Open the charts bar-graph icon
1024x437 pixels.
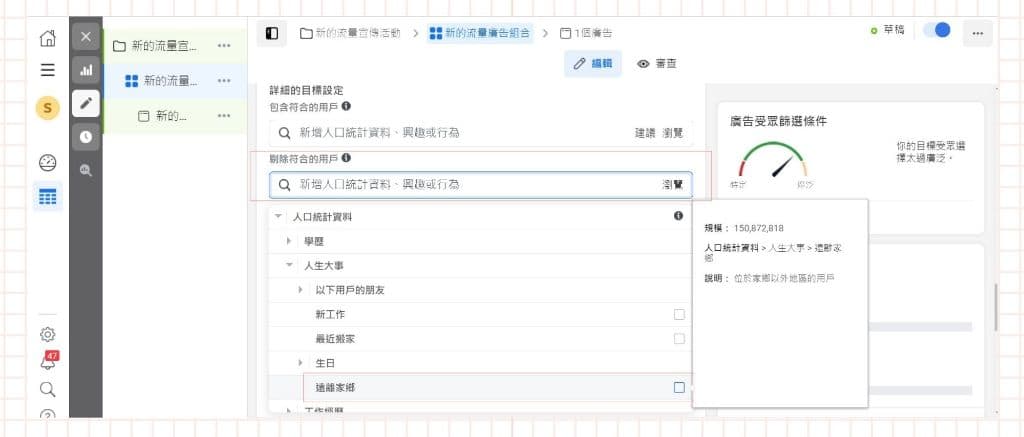[86, 70]
